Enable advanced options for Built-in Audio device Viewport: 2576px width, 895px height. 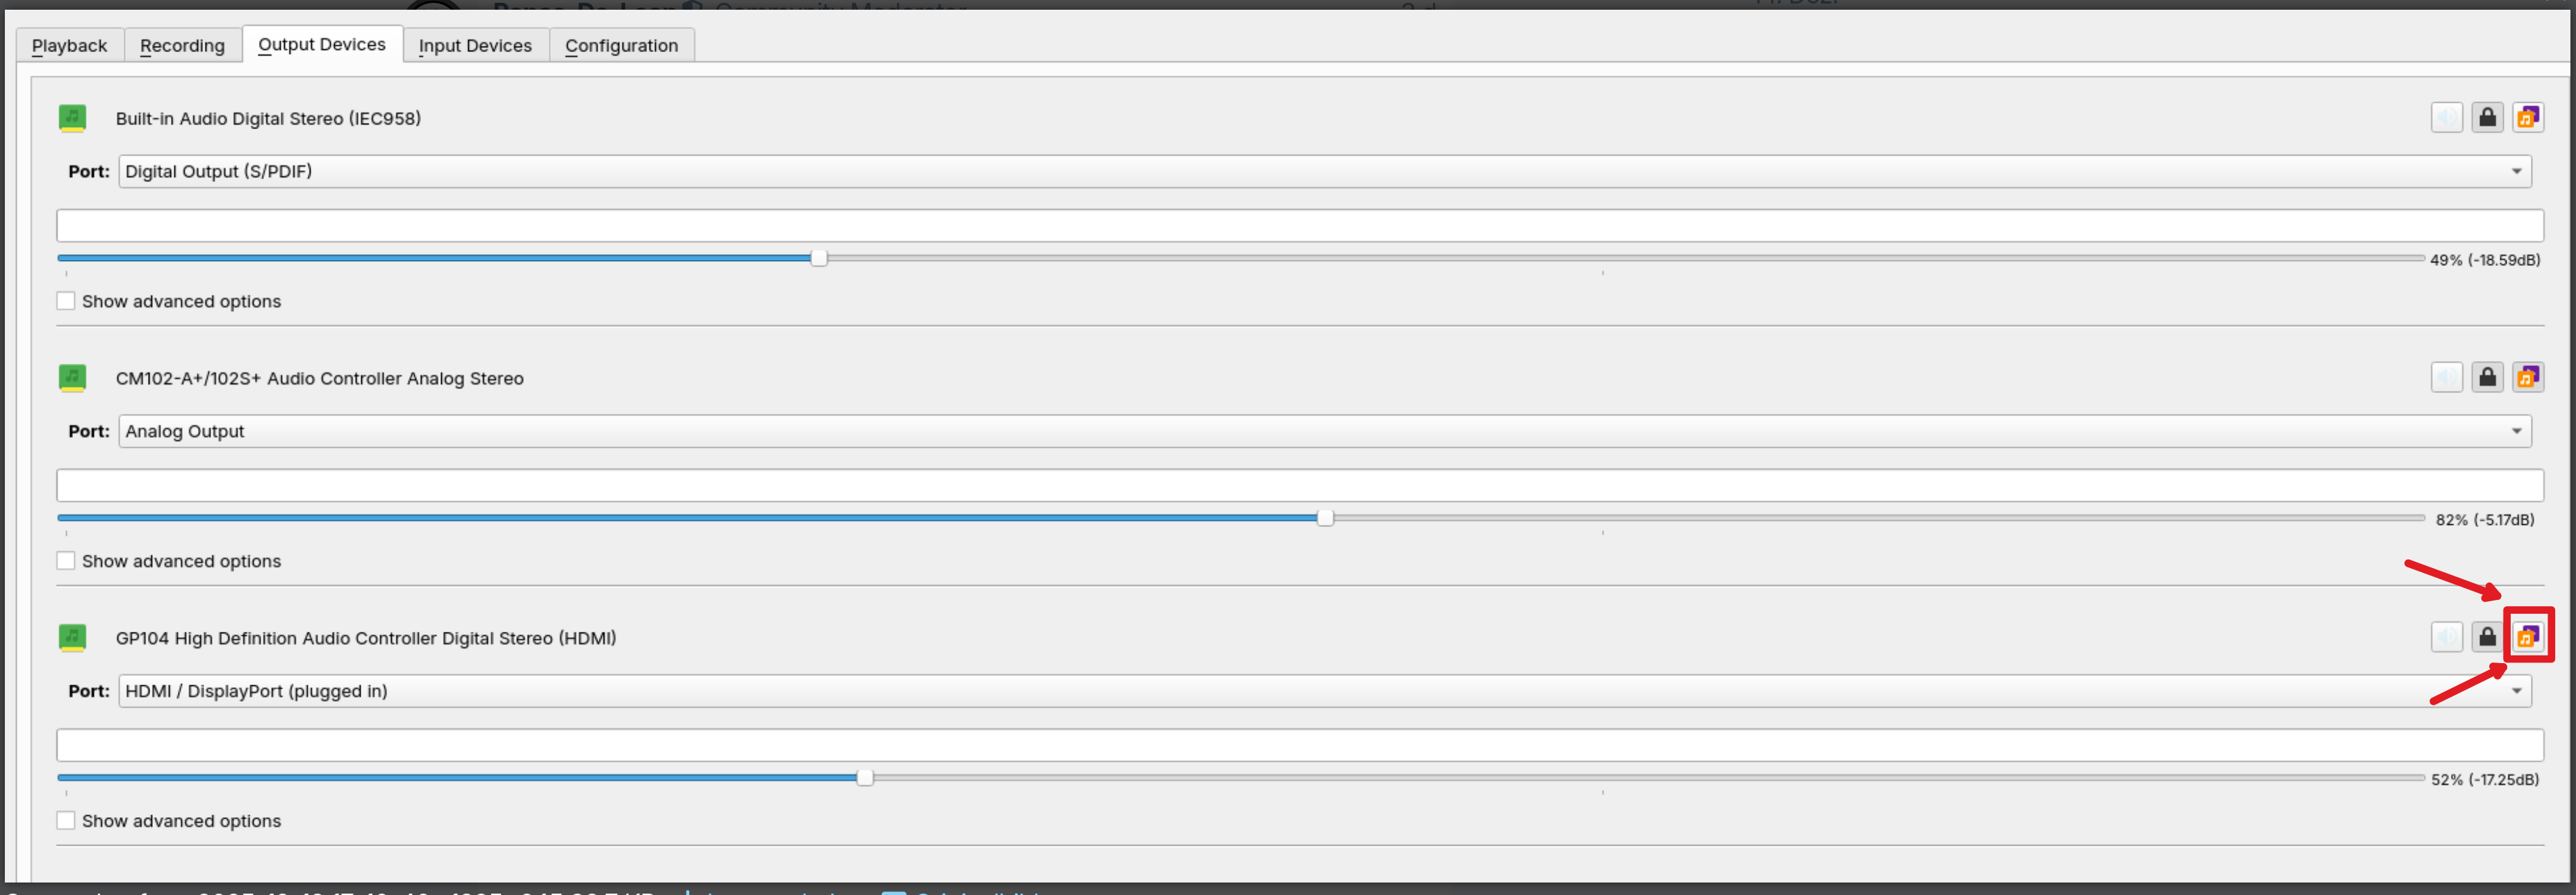point(66,301)
